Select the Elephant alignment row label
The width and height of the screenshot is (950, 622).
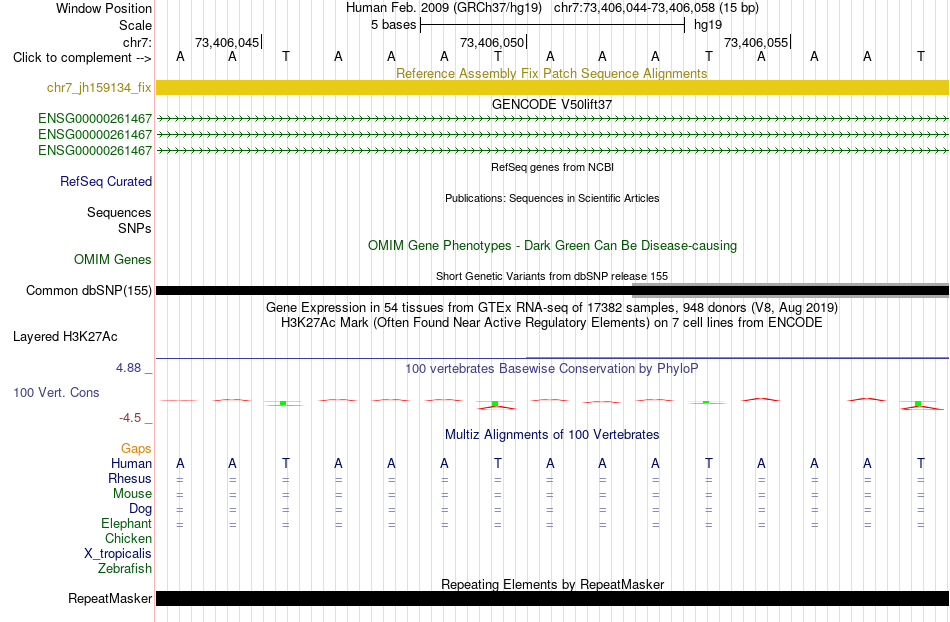127,524
